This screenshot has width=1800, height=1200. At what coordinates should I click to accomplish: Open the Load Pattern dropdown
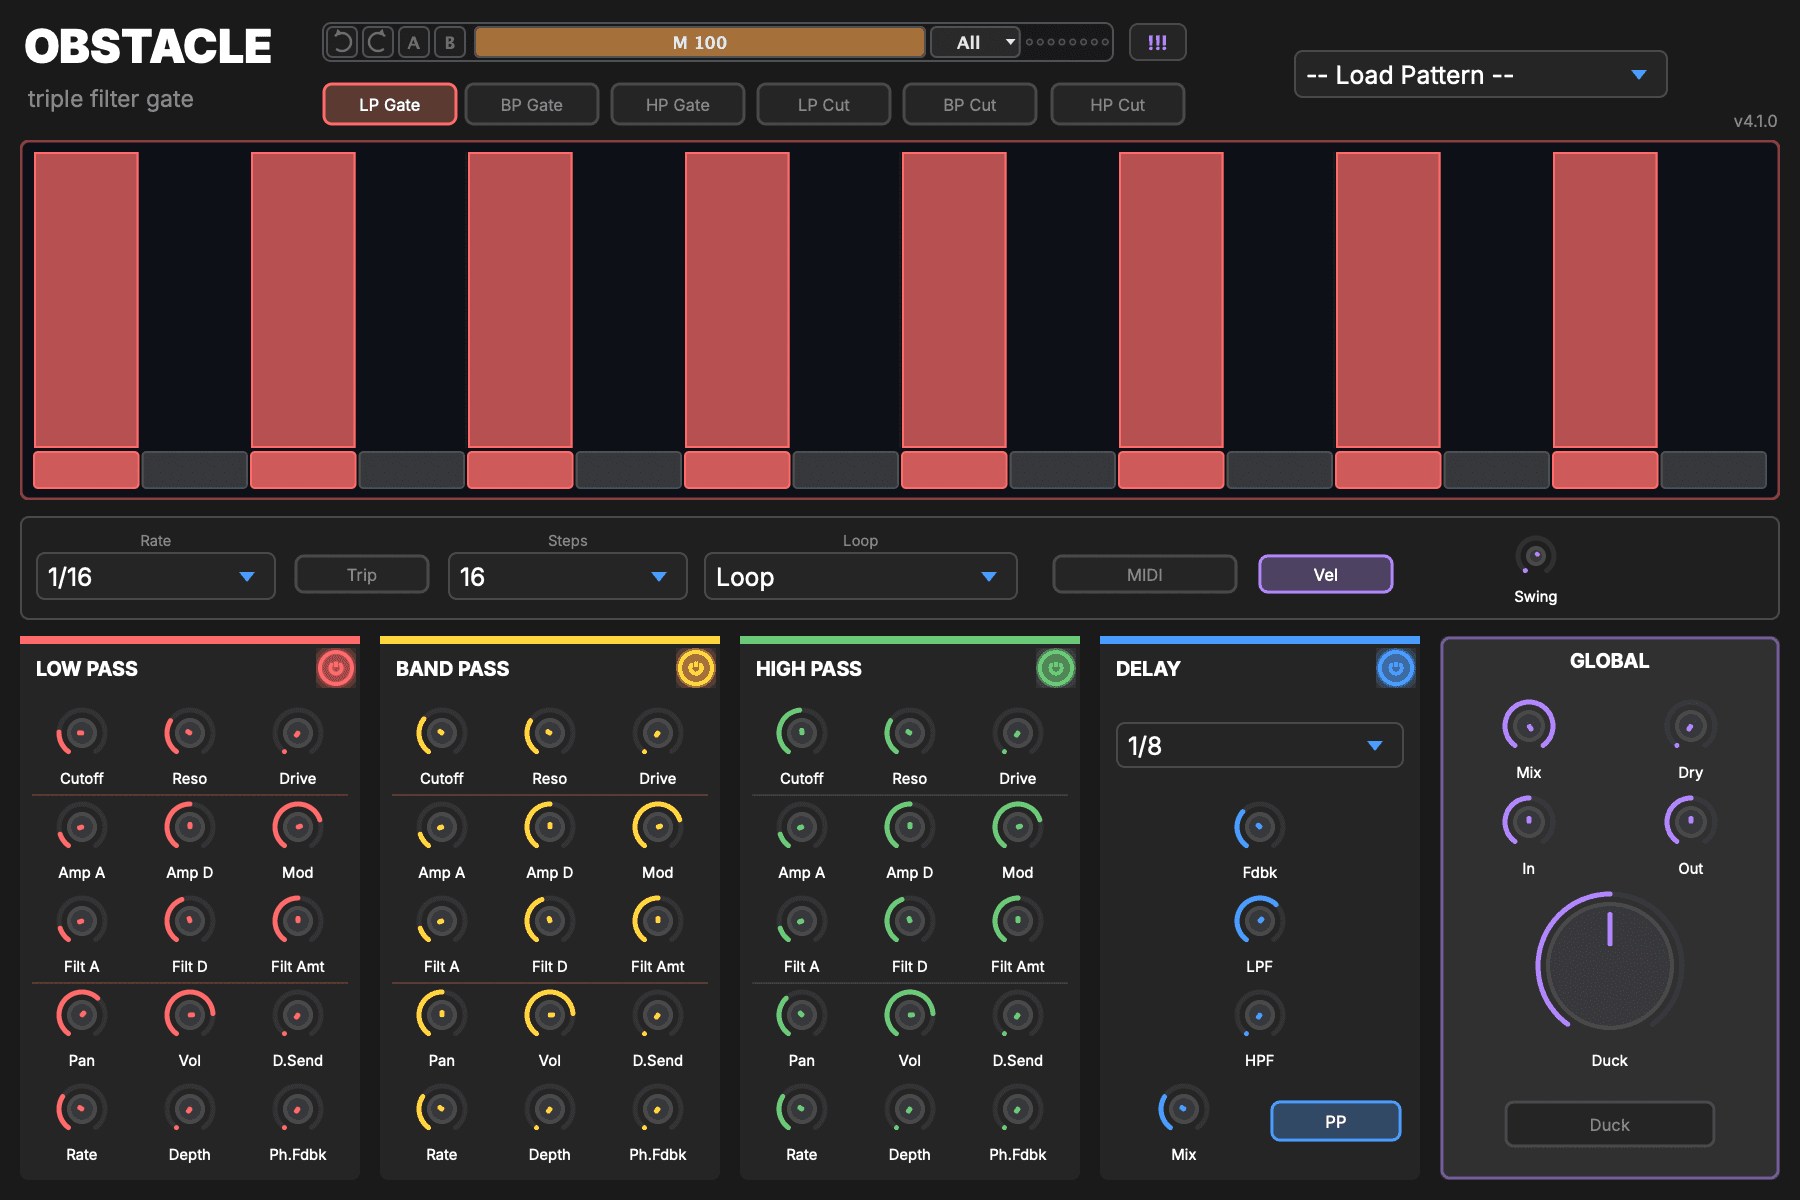(1480, 75)
